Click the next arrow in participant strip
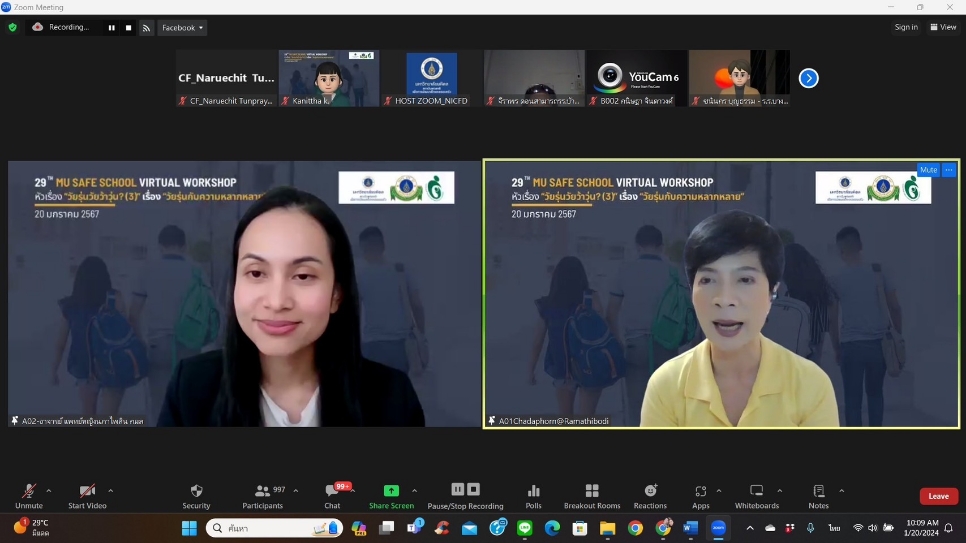Screen dimensions: 966x543 [x=809, y=78]
